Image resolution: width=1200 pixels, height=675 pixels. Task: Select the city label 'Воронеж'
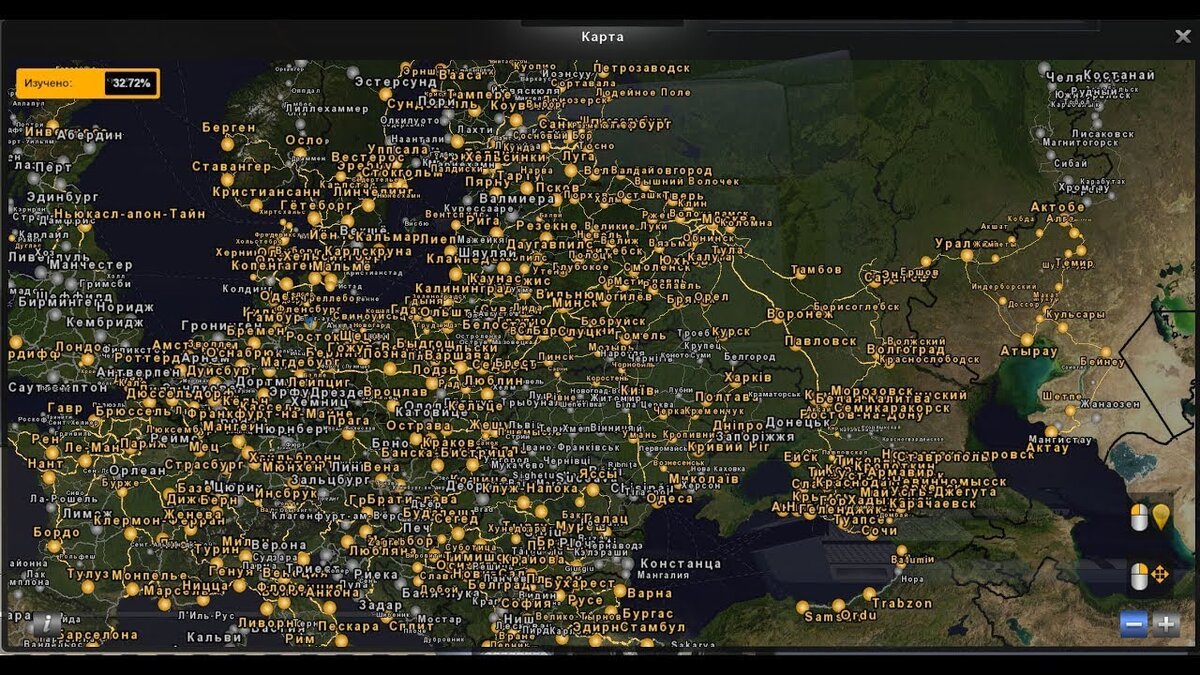(800, 314)
